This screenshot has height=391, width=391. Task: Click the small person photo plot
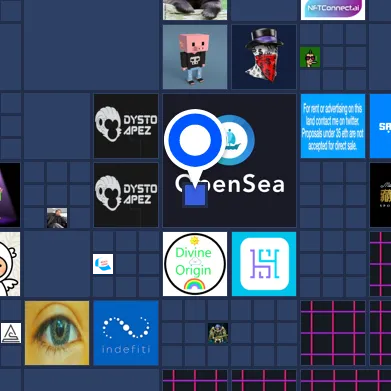57,218
